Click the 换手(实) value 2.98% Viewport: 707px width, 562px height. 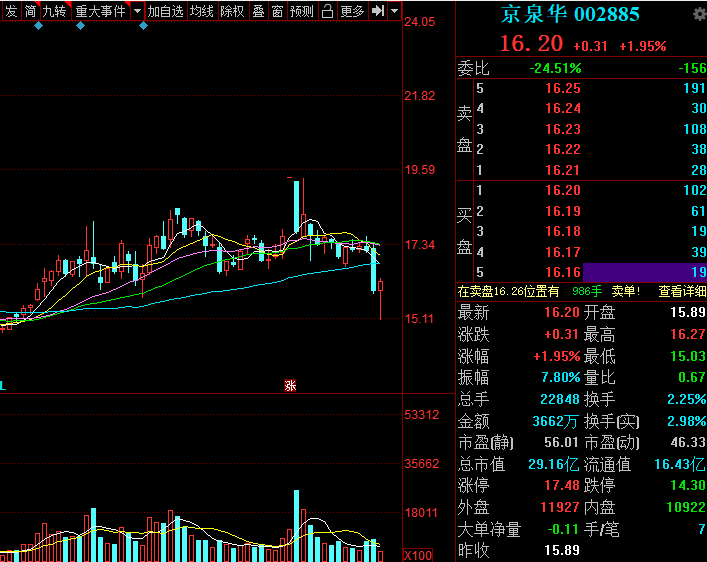coord(687,421)
